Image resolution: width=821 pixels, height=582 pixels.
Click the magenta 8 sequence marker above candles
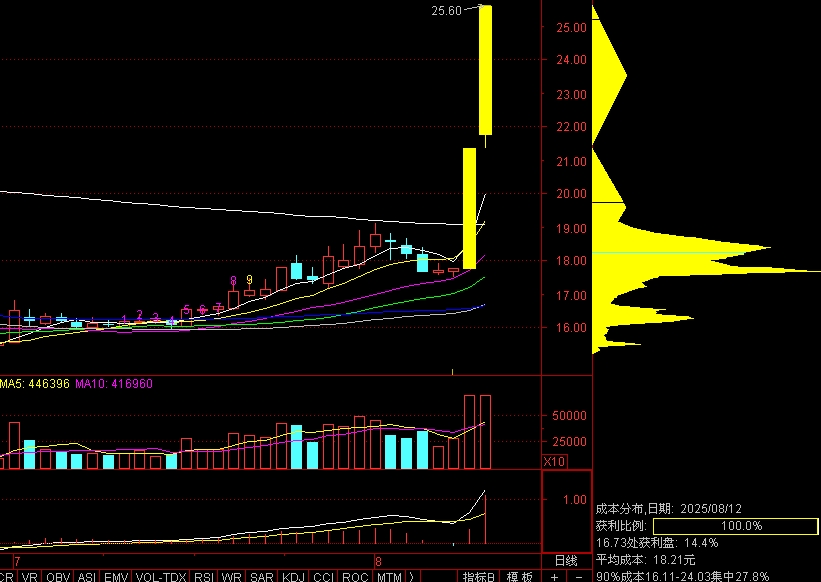click(x=233, y=282)
